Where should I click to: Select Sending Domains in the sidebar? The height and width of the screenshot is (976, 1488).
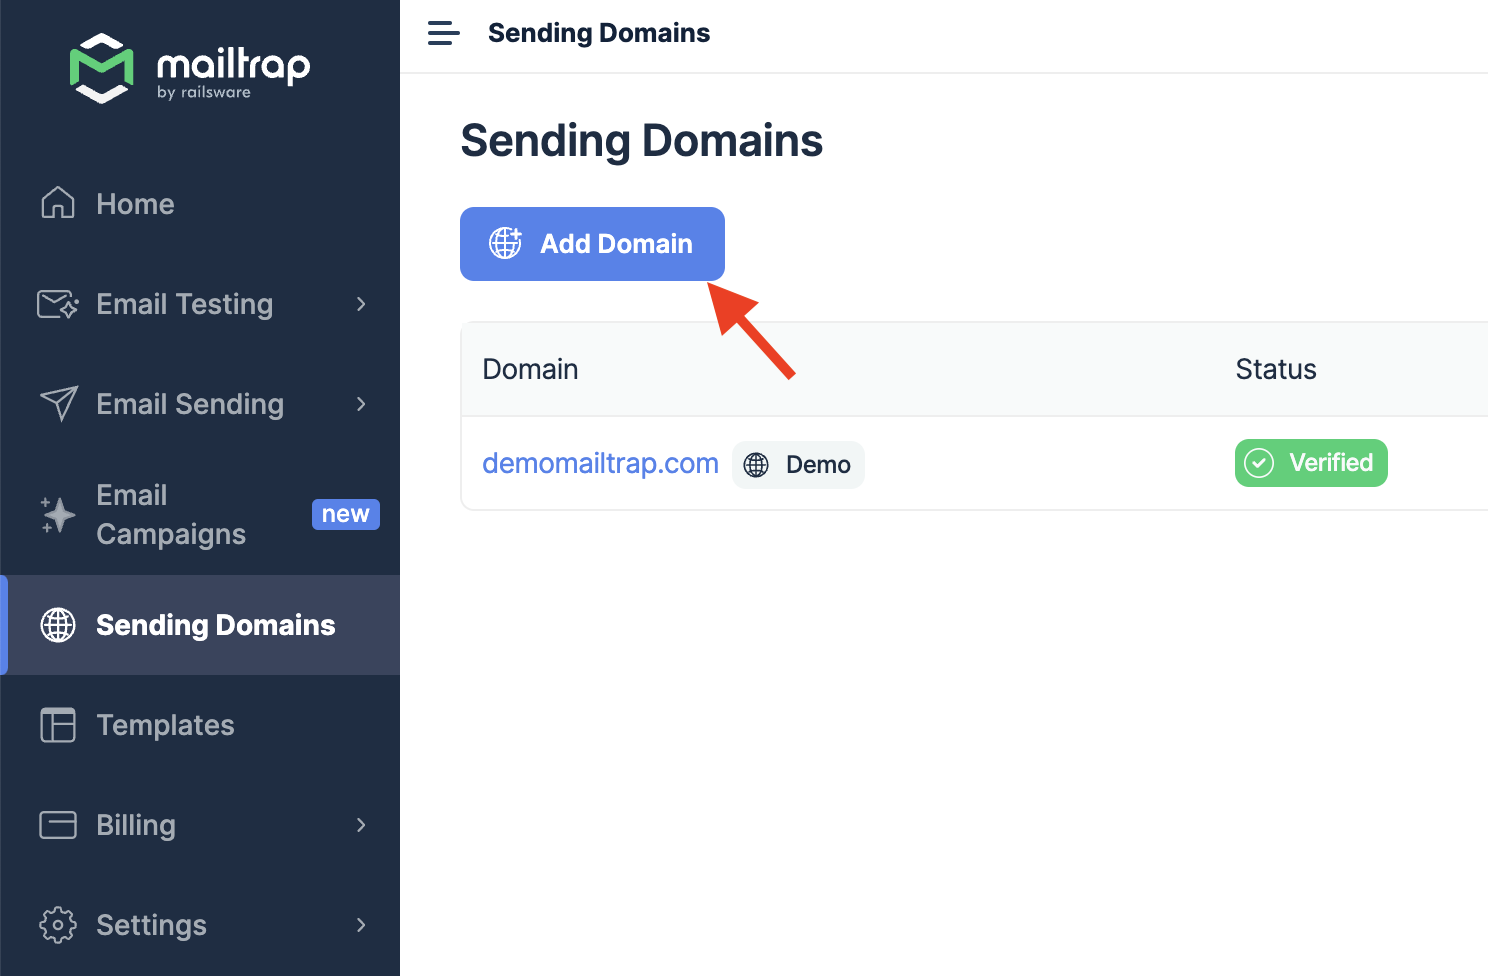click(x=215, y=625)
